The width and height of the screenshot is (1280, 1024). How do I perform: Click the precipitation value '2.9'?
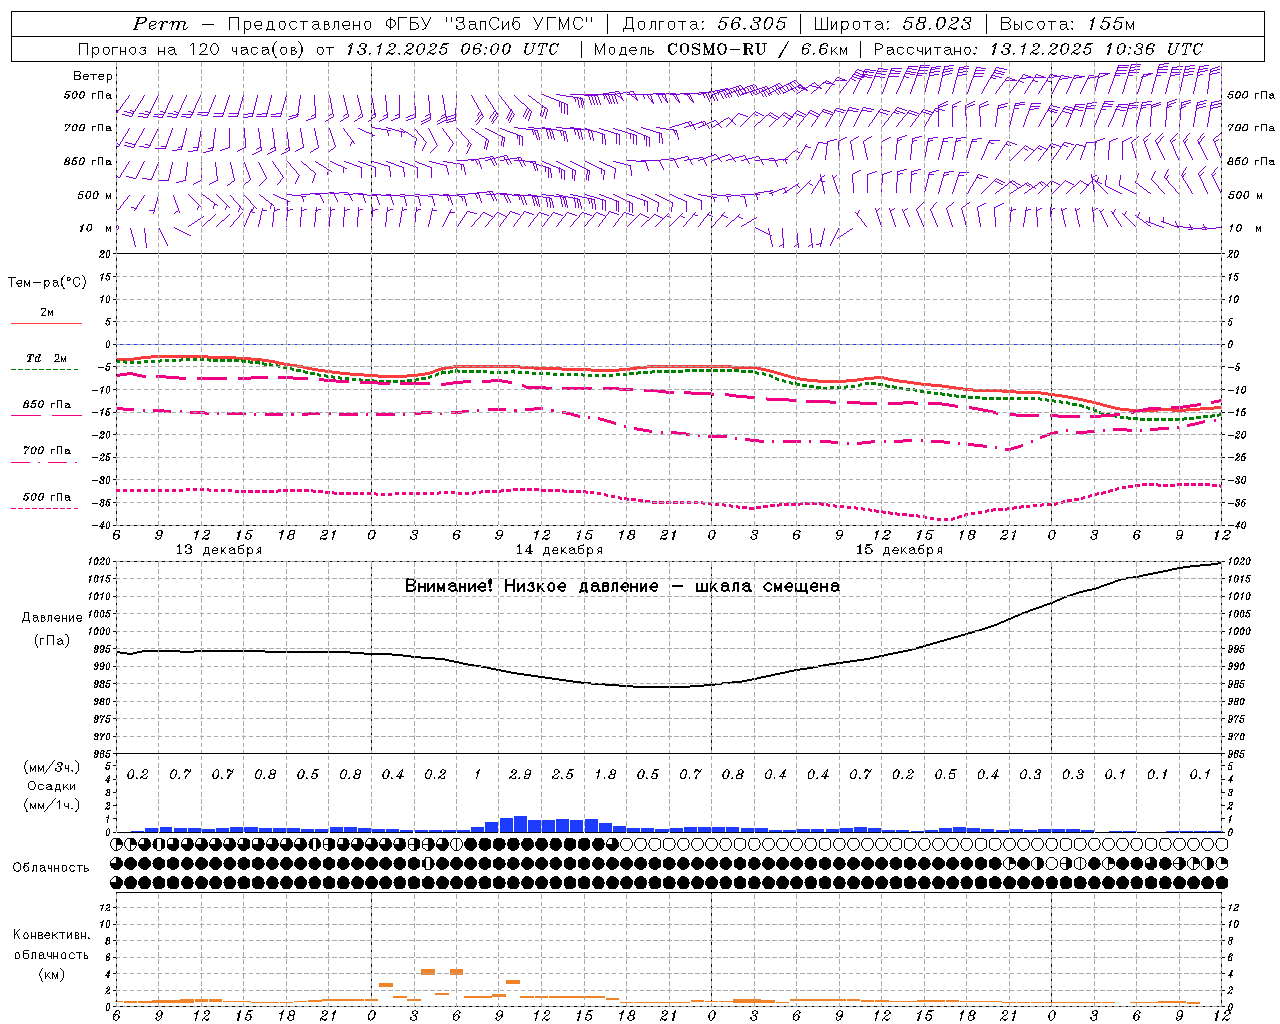[x=520, y=774]
